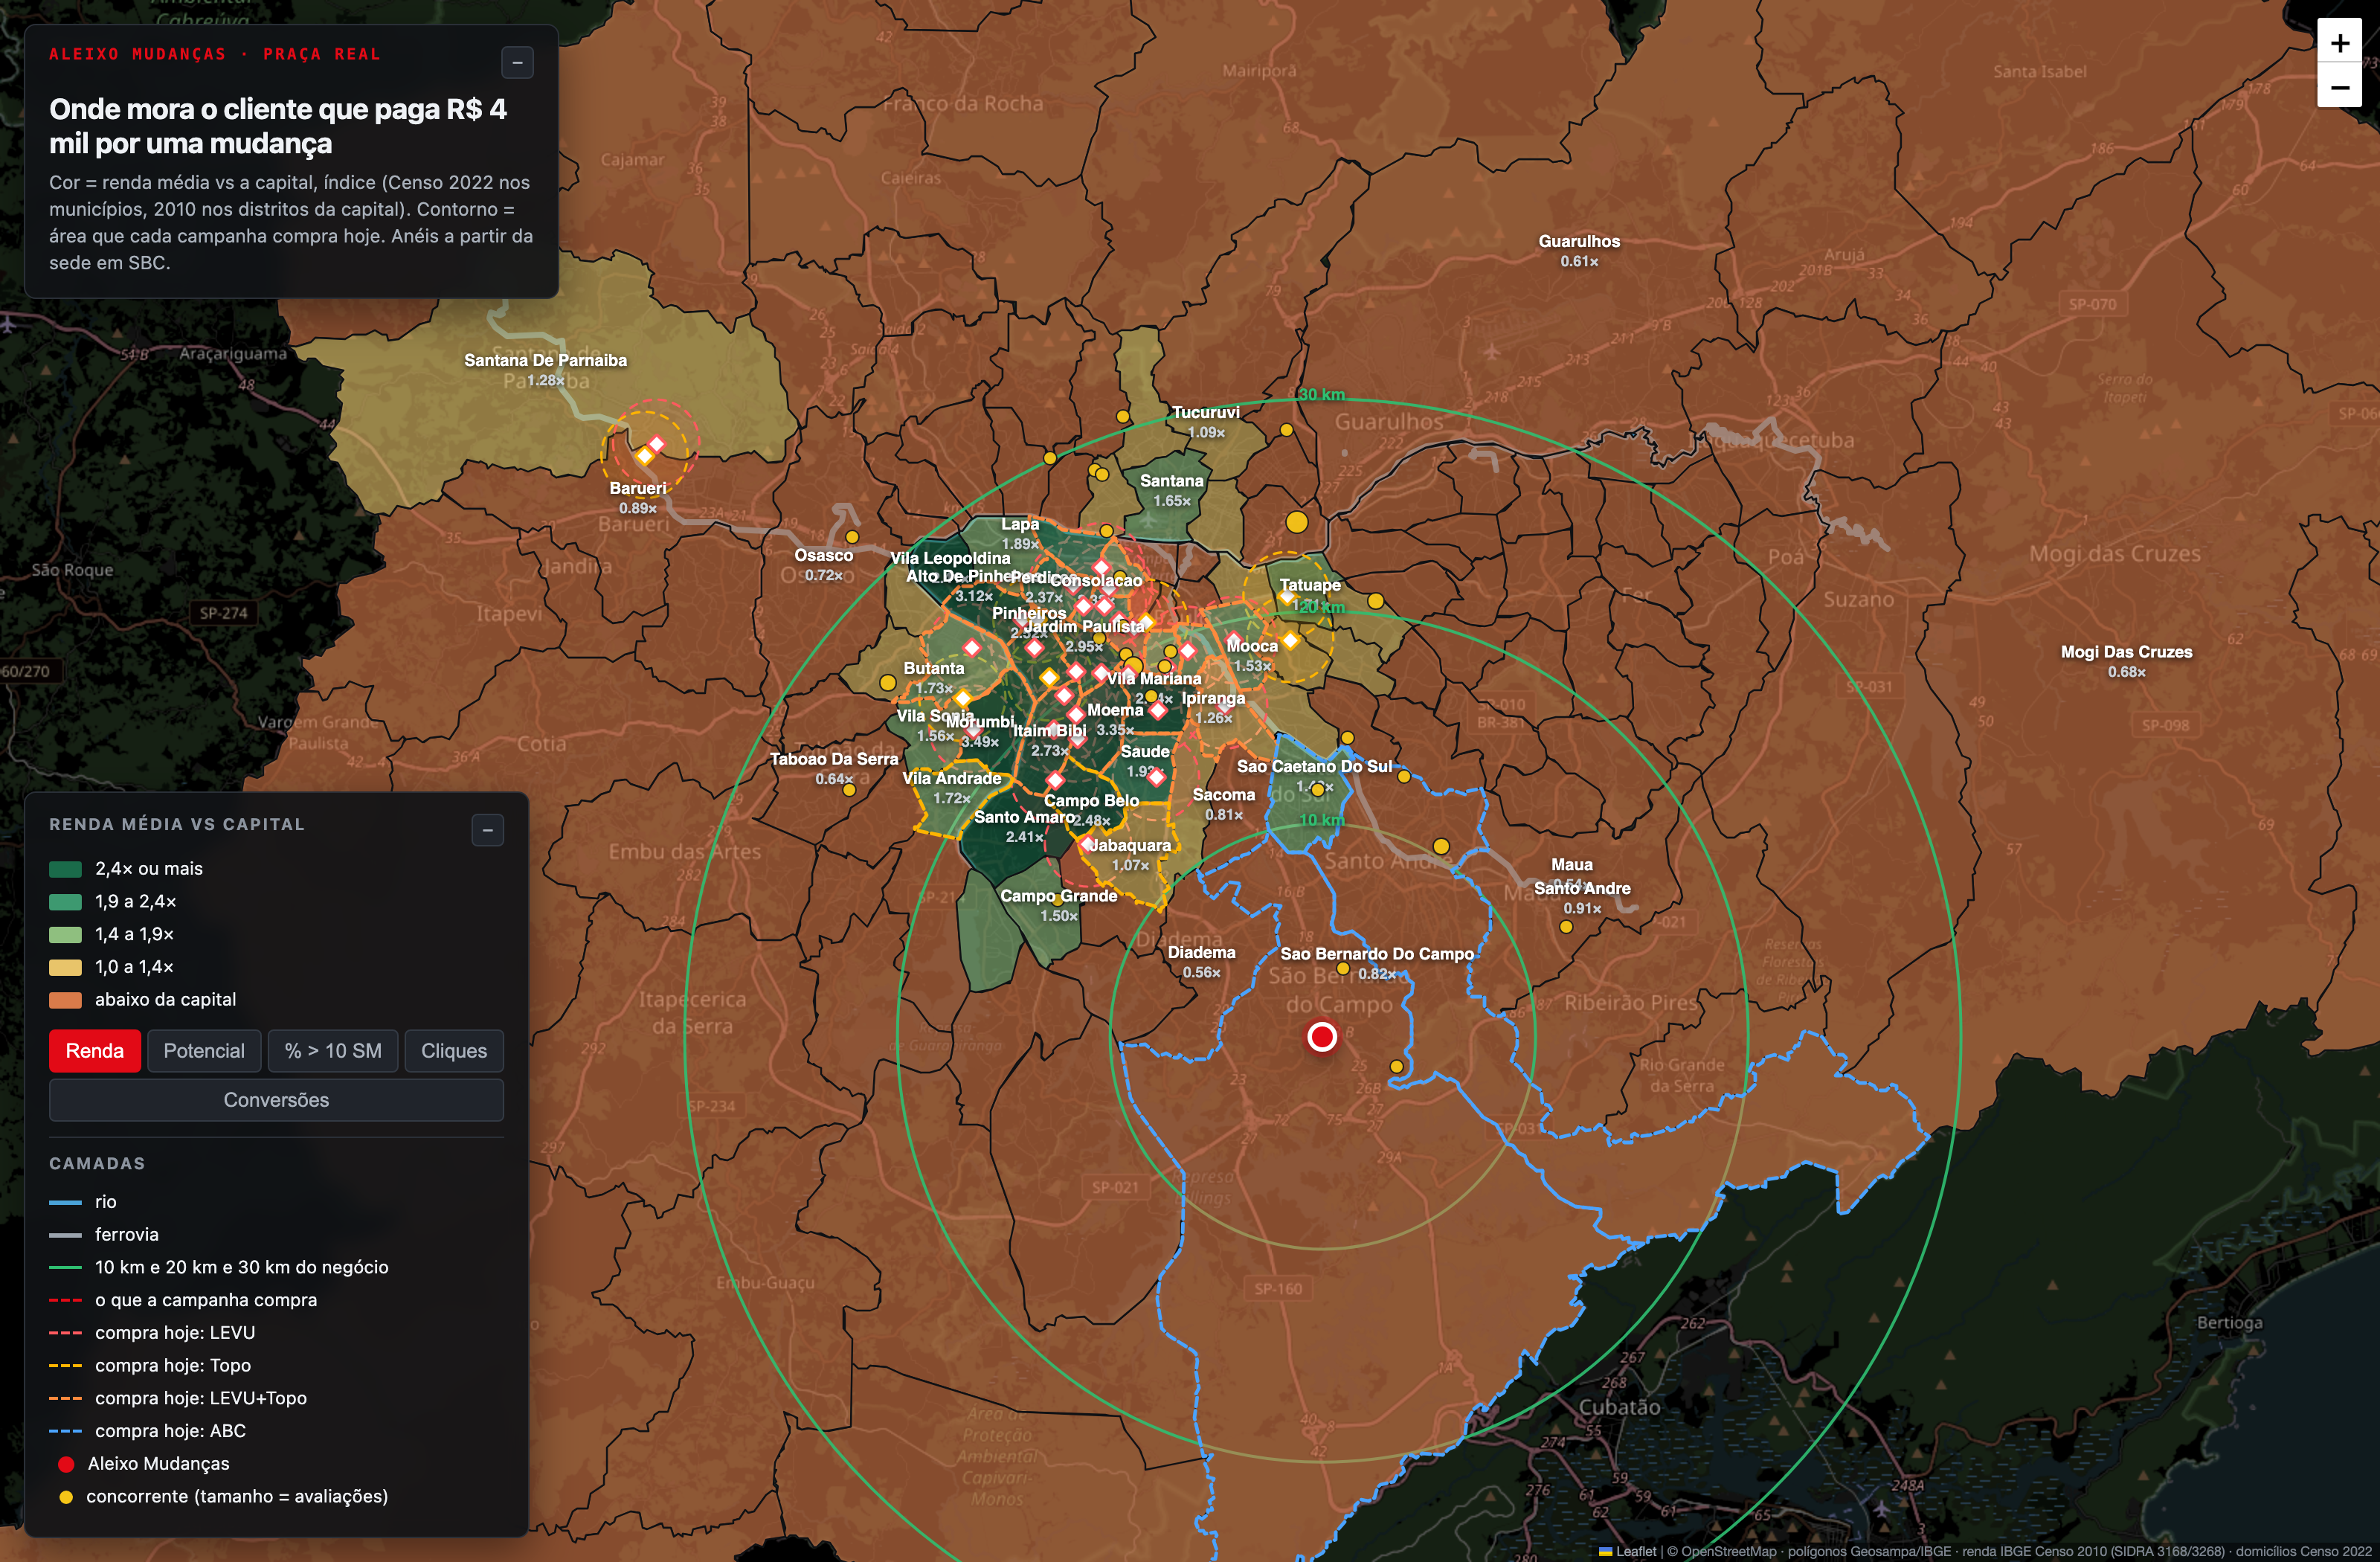Click the white diamond marker in Barueri
Screen dimensions: 2380x1562
(657, 444)
